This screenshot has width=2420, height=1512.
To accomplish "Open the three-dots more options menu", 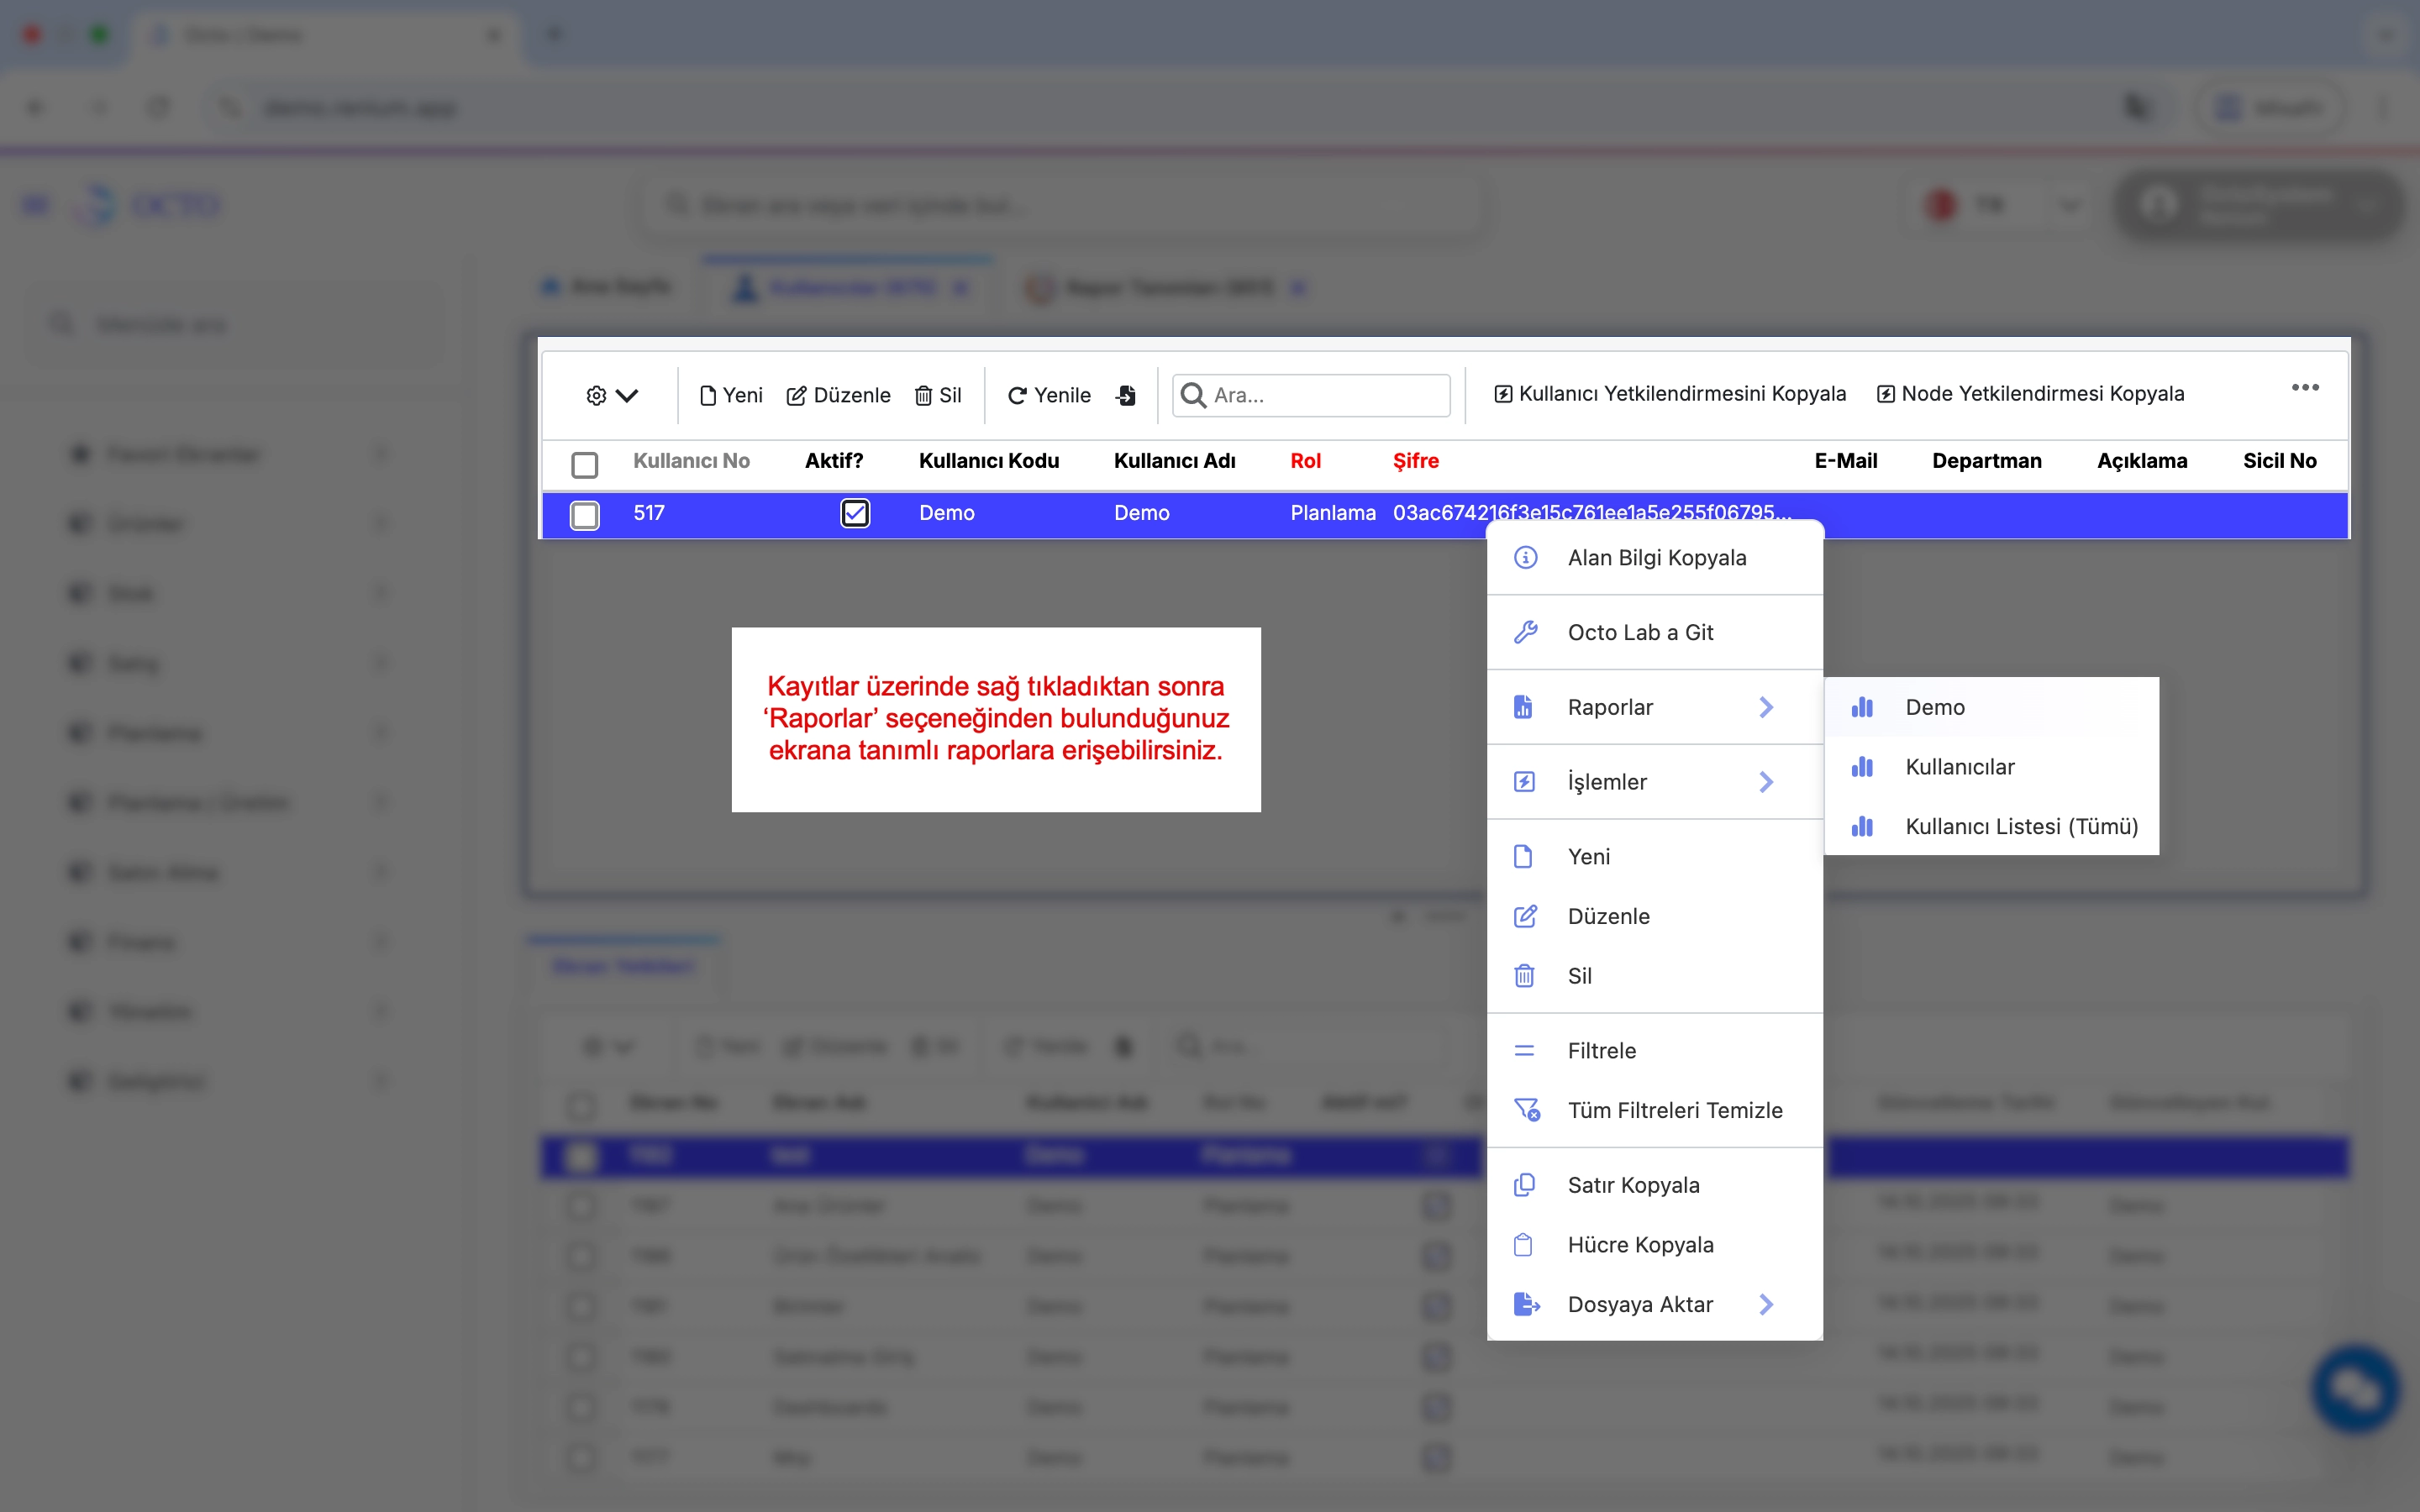I will (2305, 388).
